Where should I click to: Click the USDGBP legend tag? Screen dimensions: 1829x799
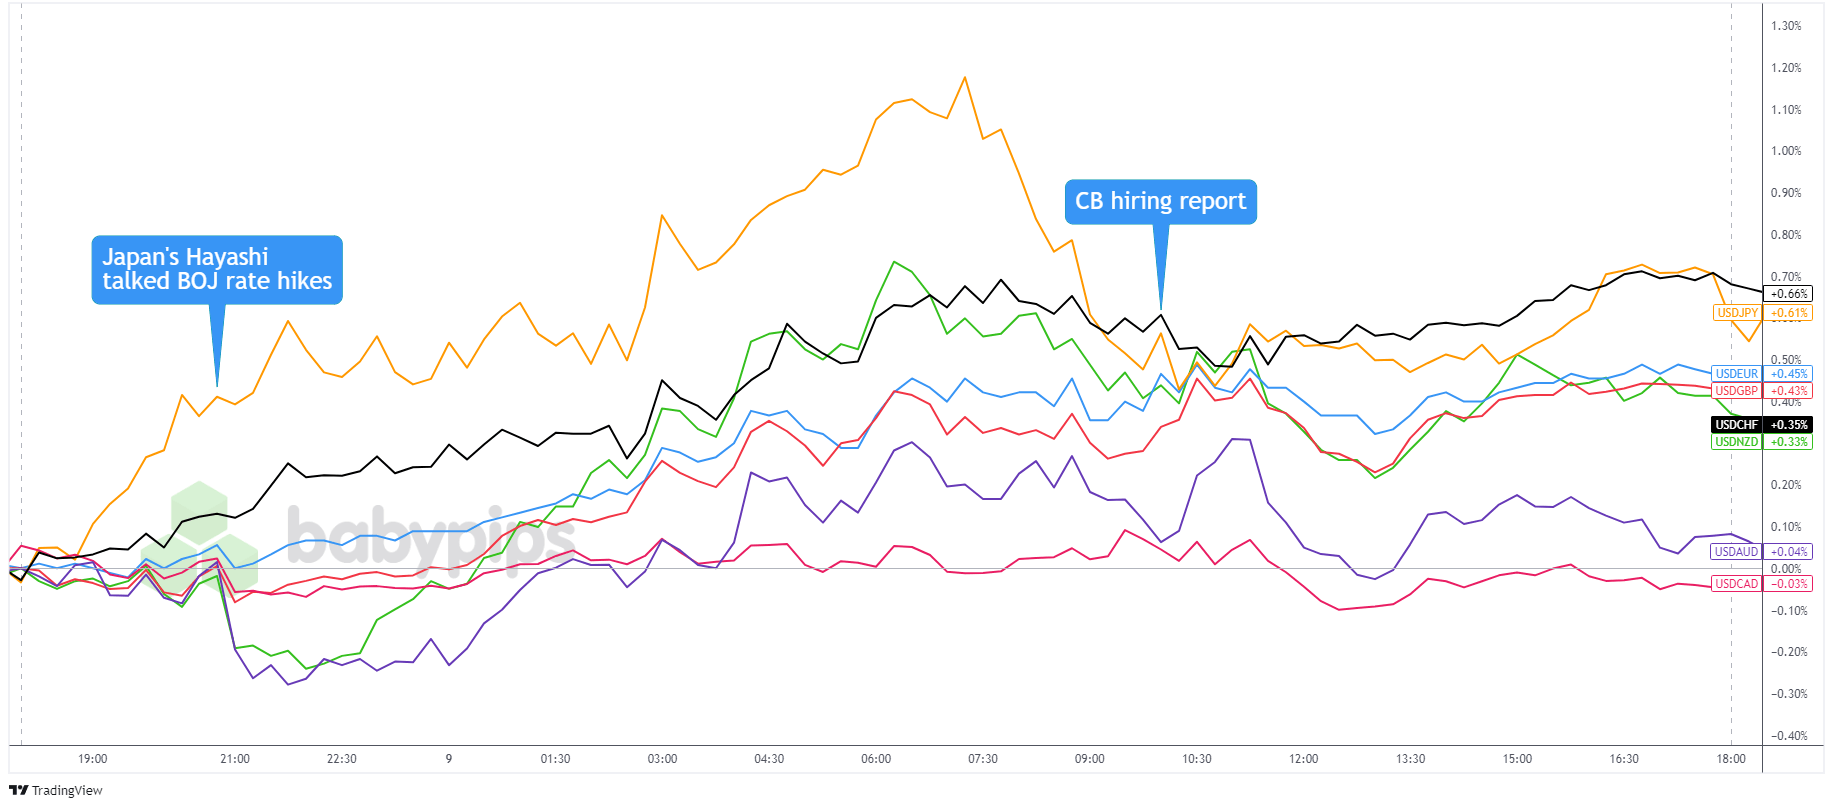[x=1737, y=391]
